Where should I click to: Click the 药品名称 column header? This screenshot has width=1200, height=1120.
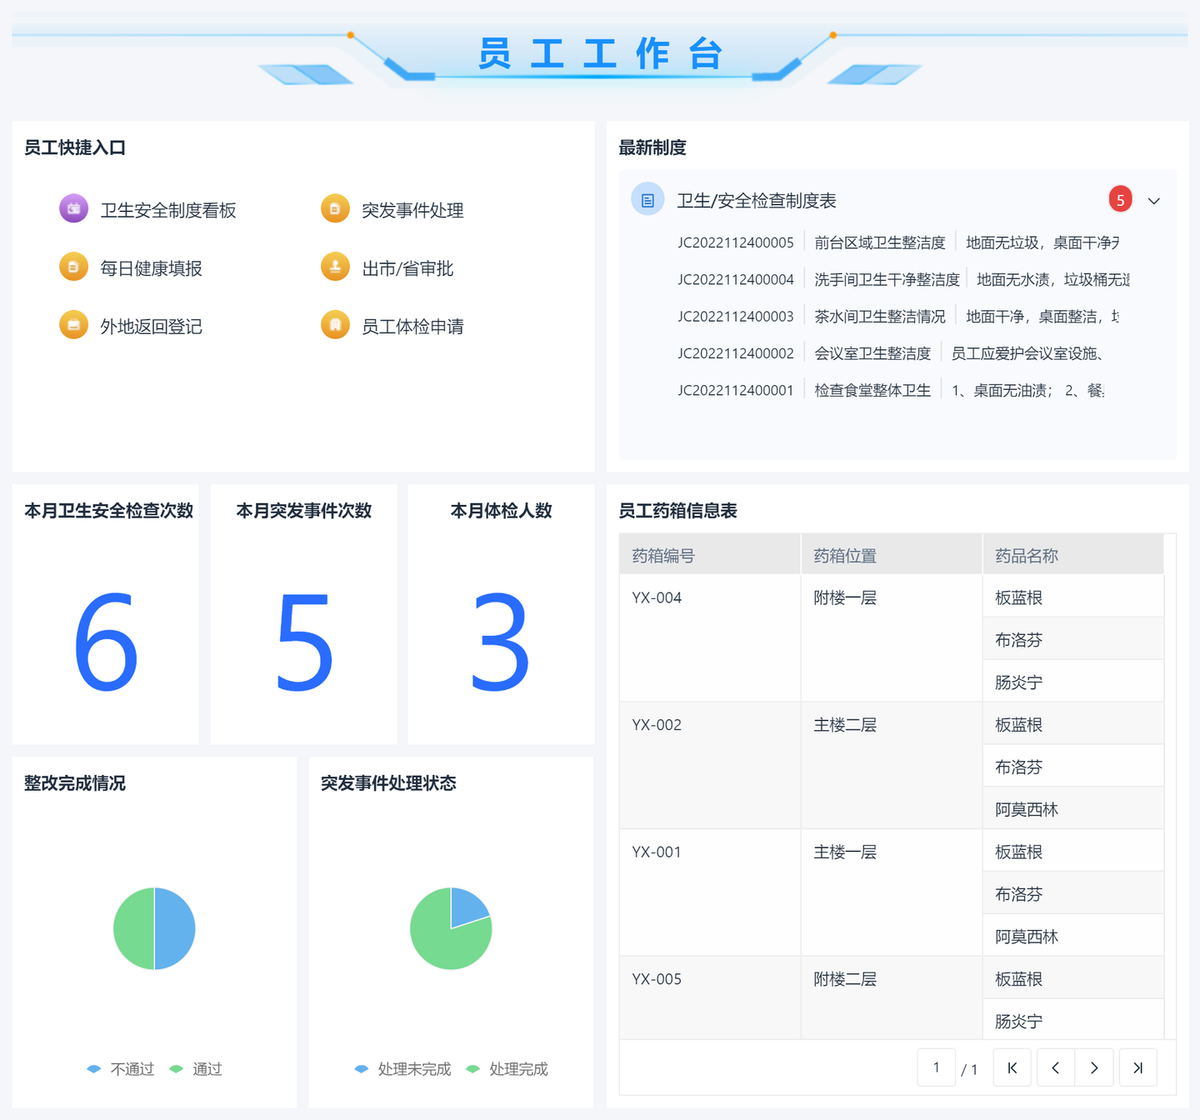pos(1026,556)
